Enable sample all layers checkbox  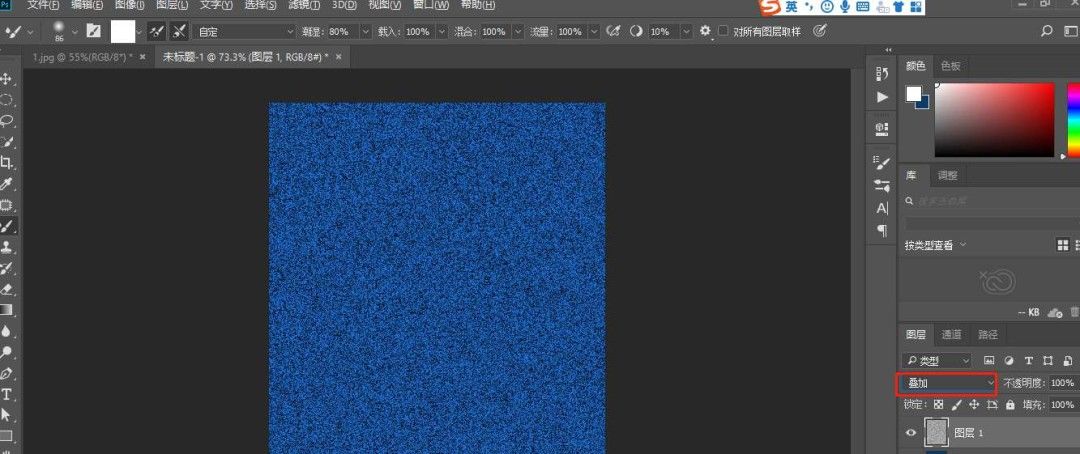point(723,32)
